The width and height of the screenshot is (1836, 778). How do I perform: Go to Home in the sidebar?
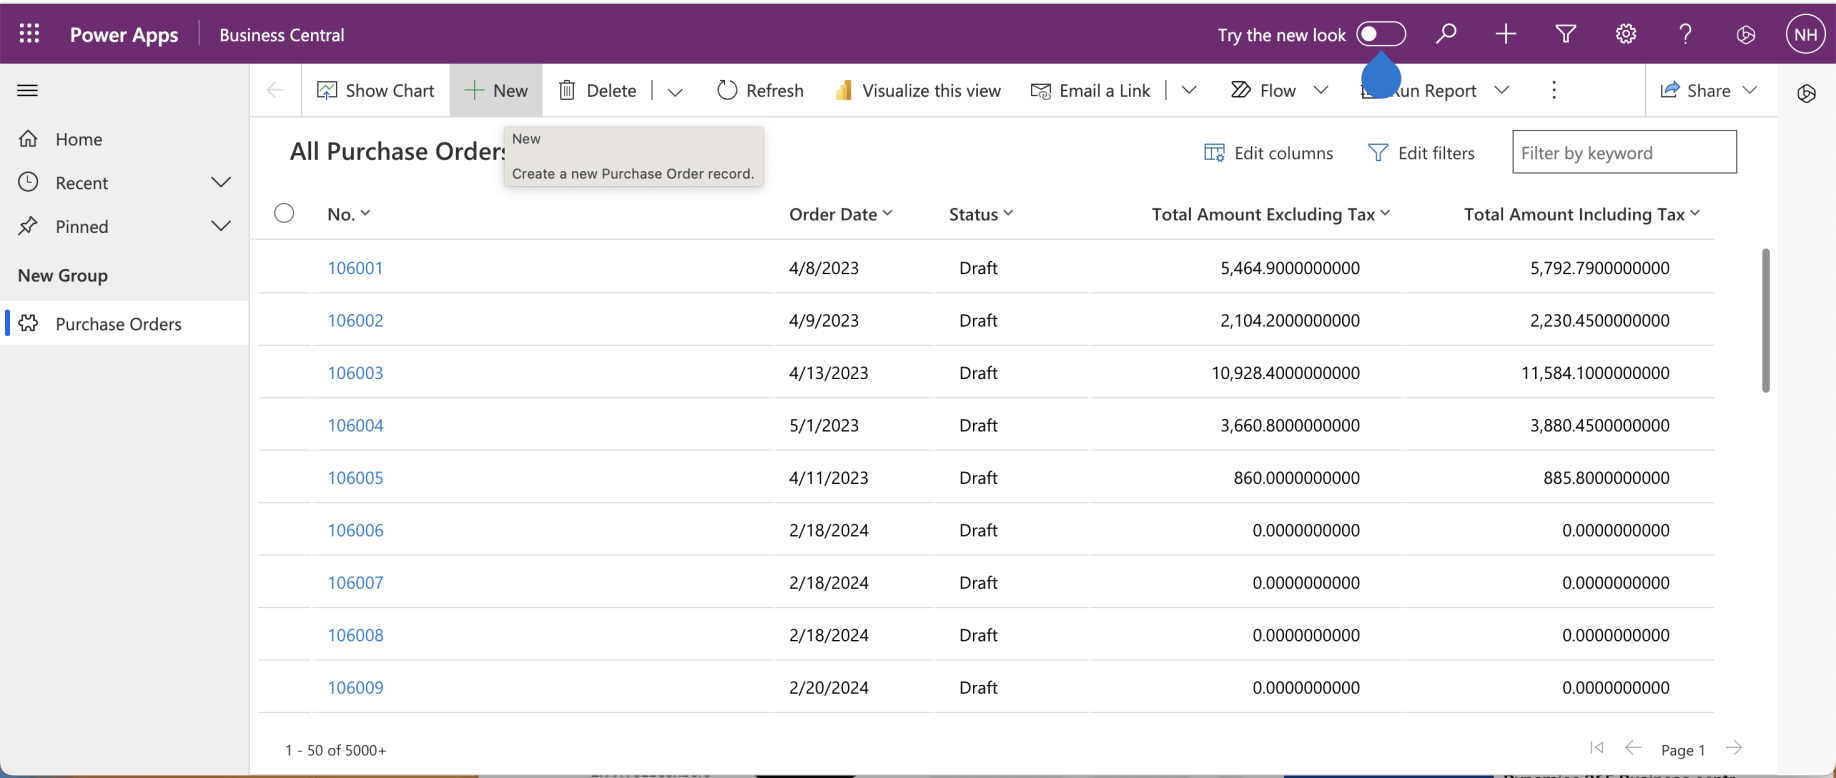(78, 139)
